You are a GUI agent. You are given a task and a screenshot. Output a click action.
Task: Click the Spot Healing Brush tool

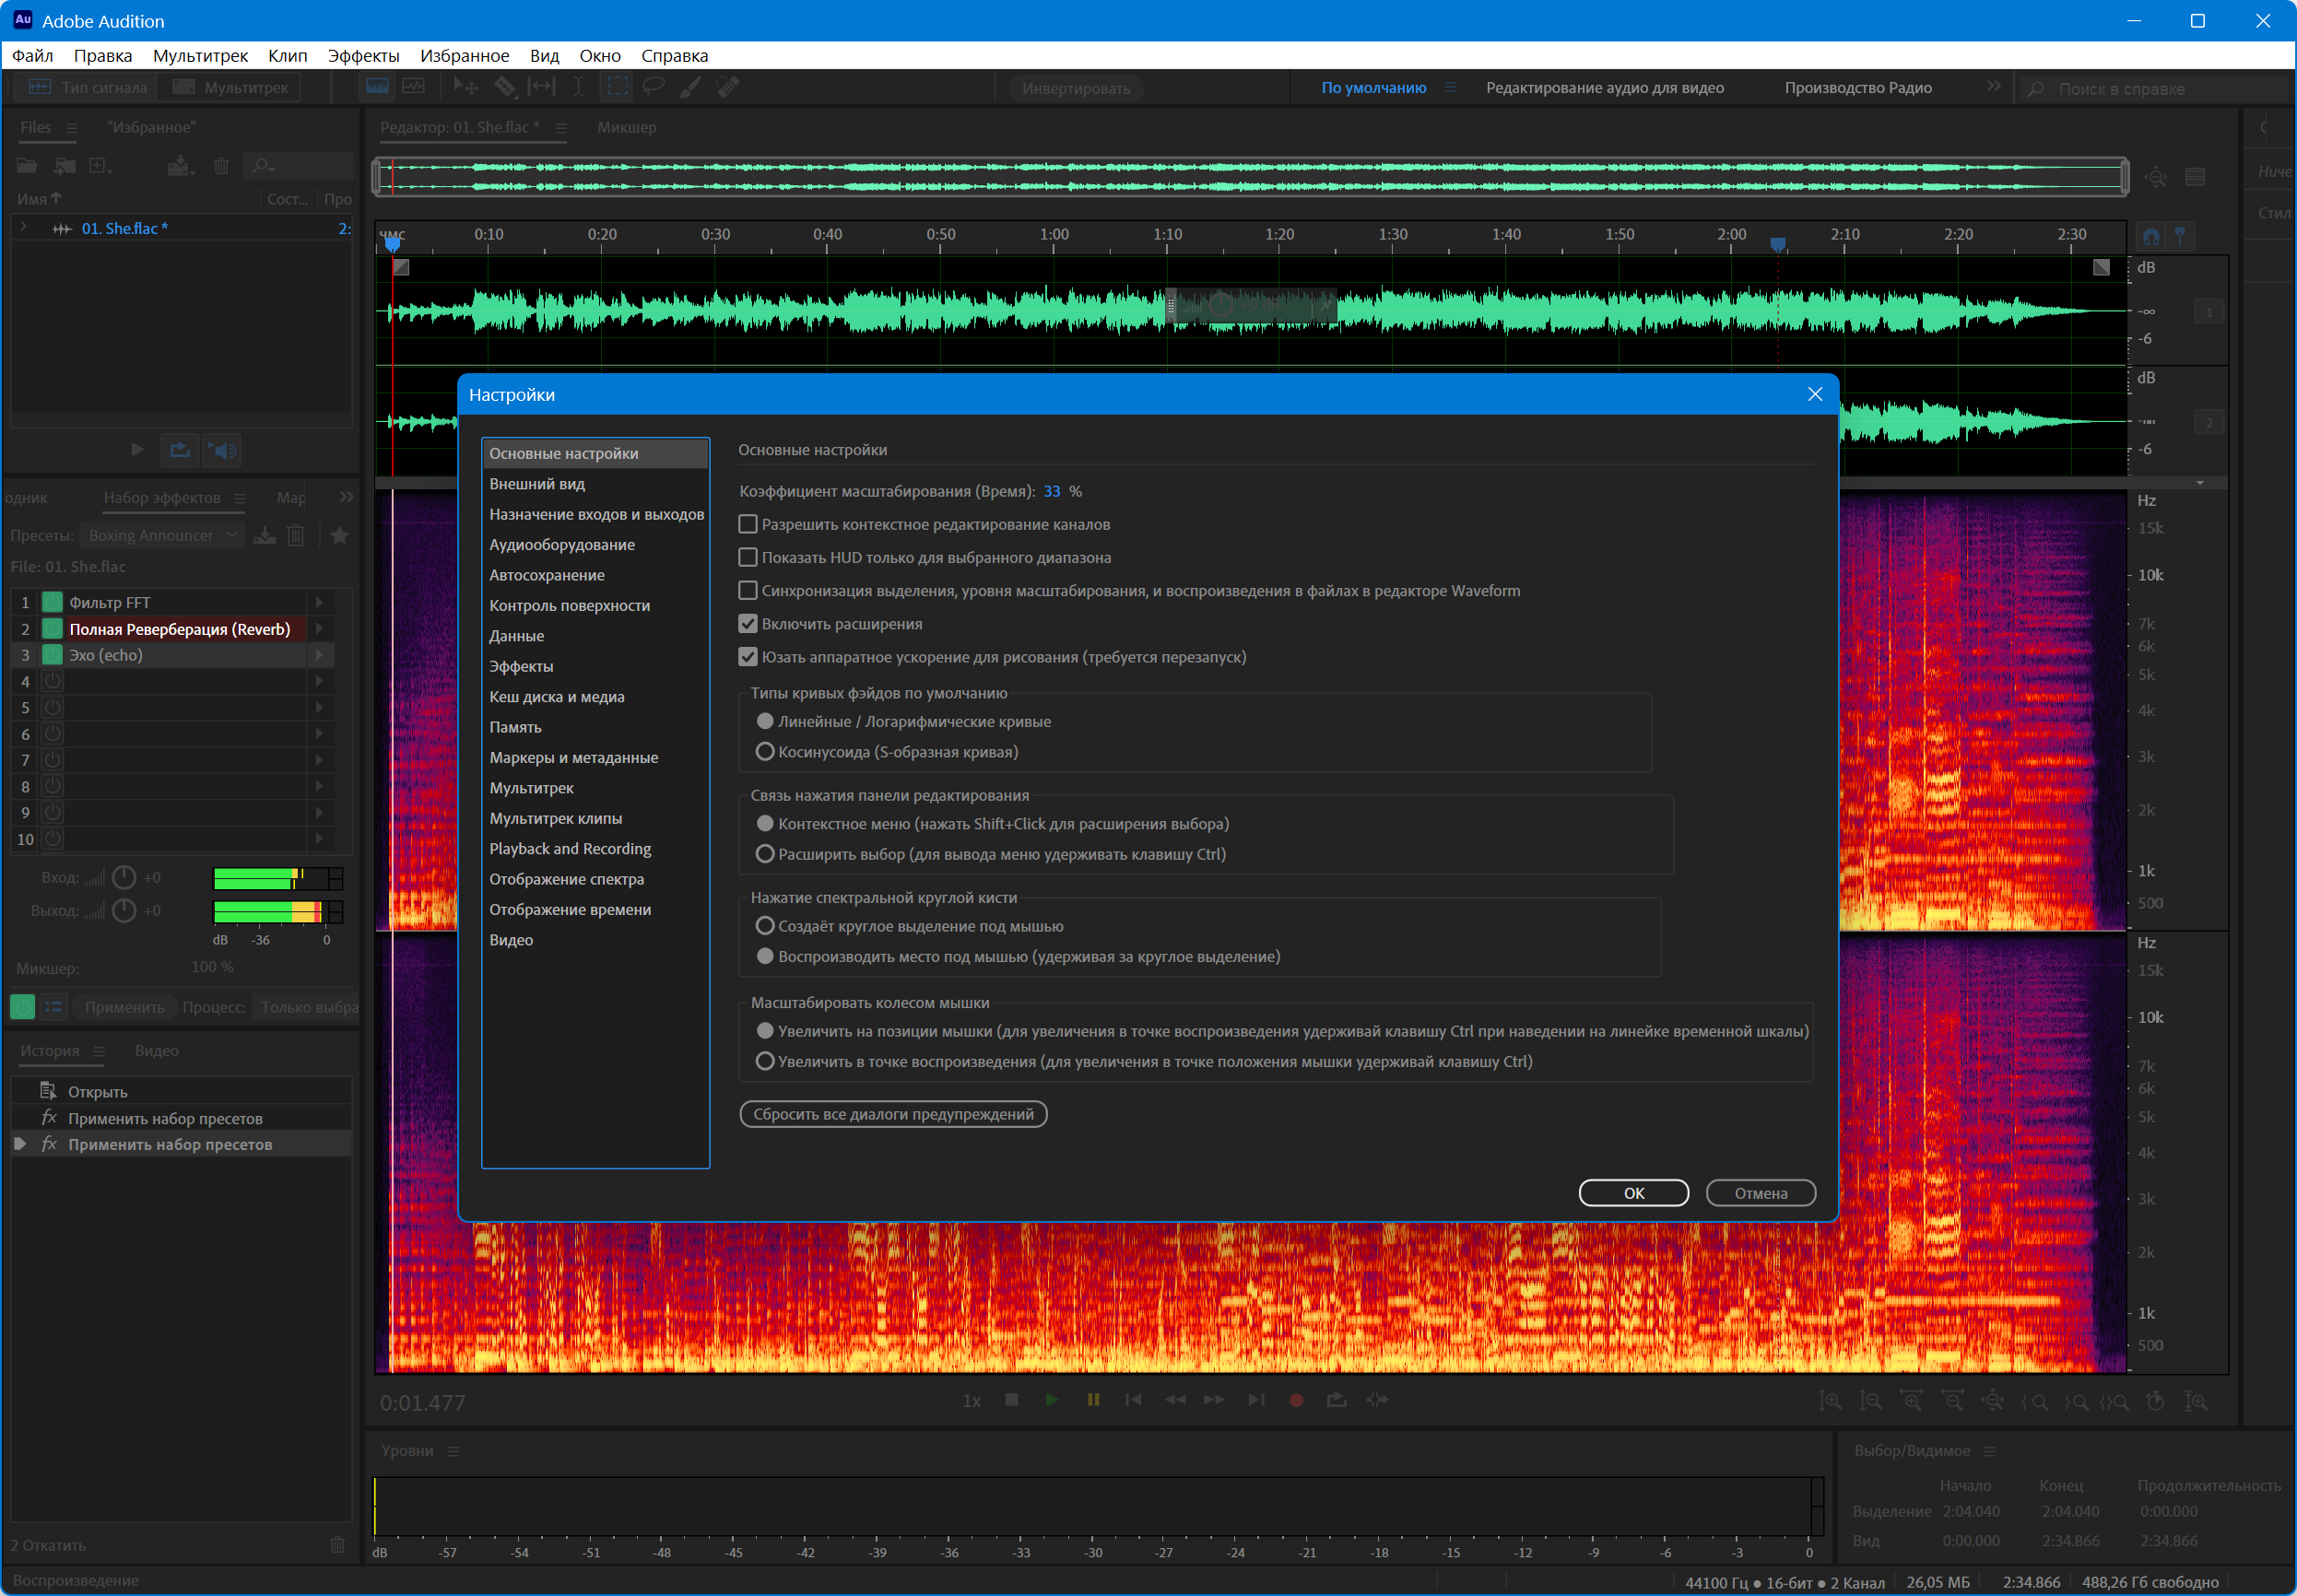pyautogui.click(x=728, y=87)
